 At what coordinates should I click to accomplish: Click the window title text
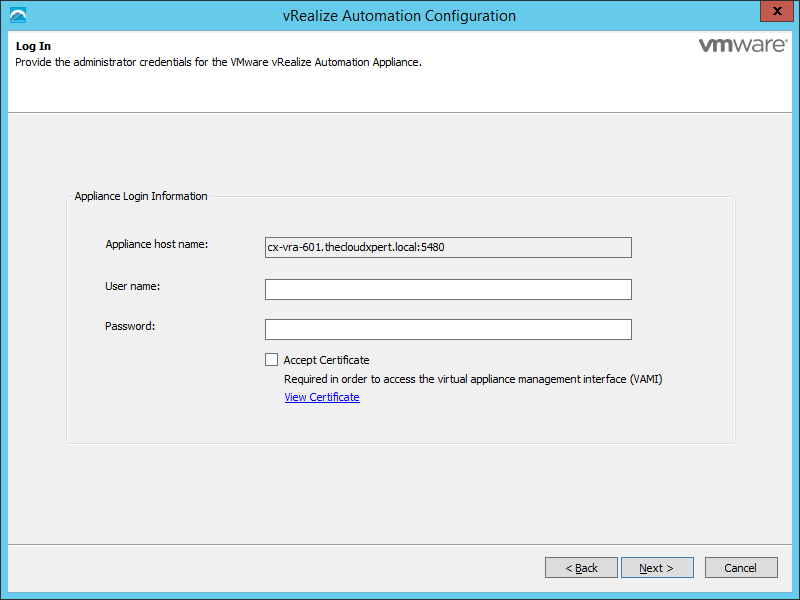click(x=399, y=16)
